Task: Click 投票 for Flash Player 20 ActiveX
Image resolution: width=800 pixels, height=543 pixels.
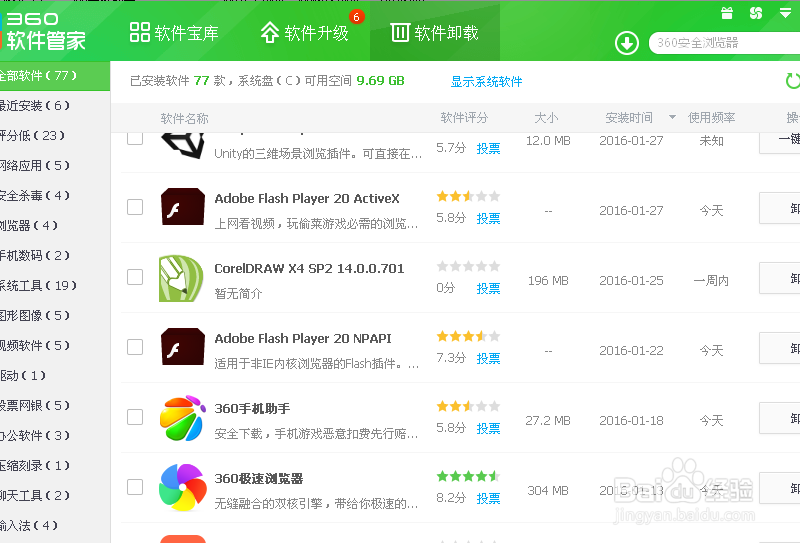Action: [488, 218]
